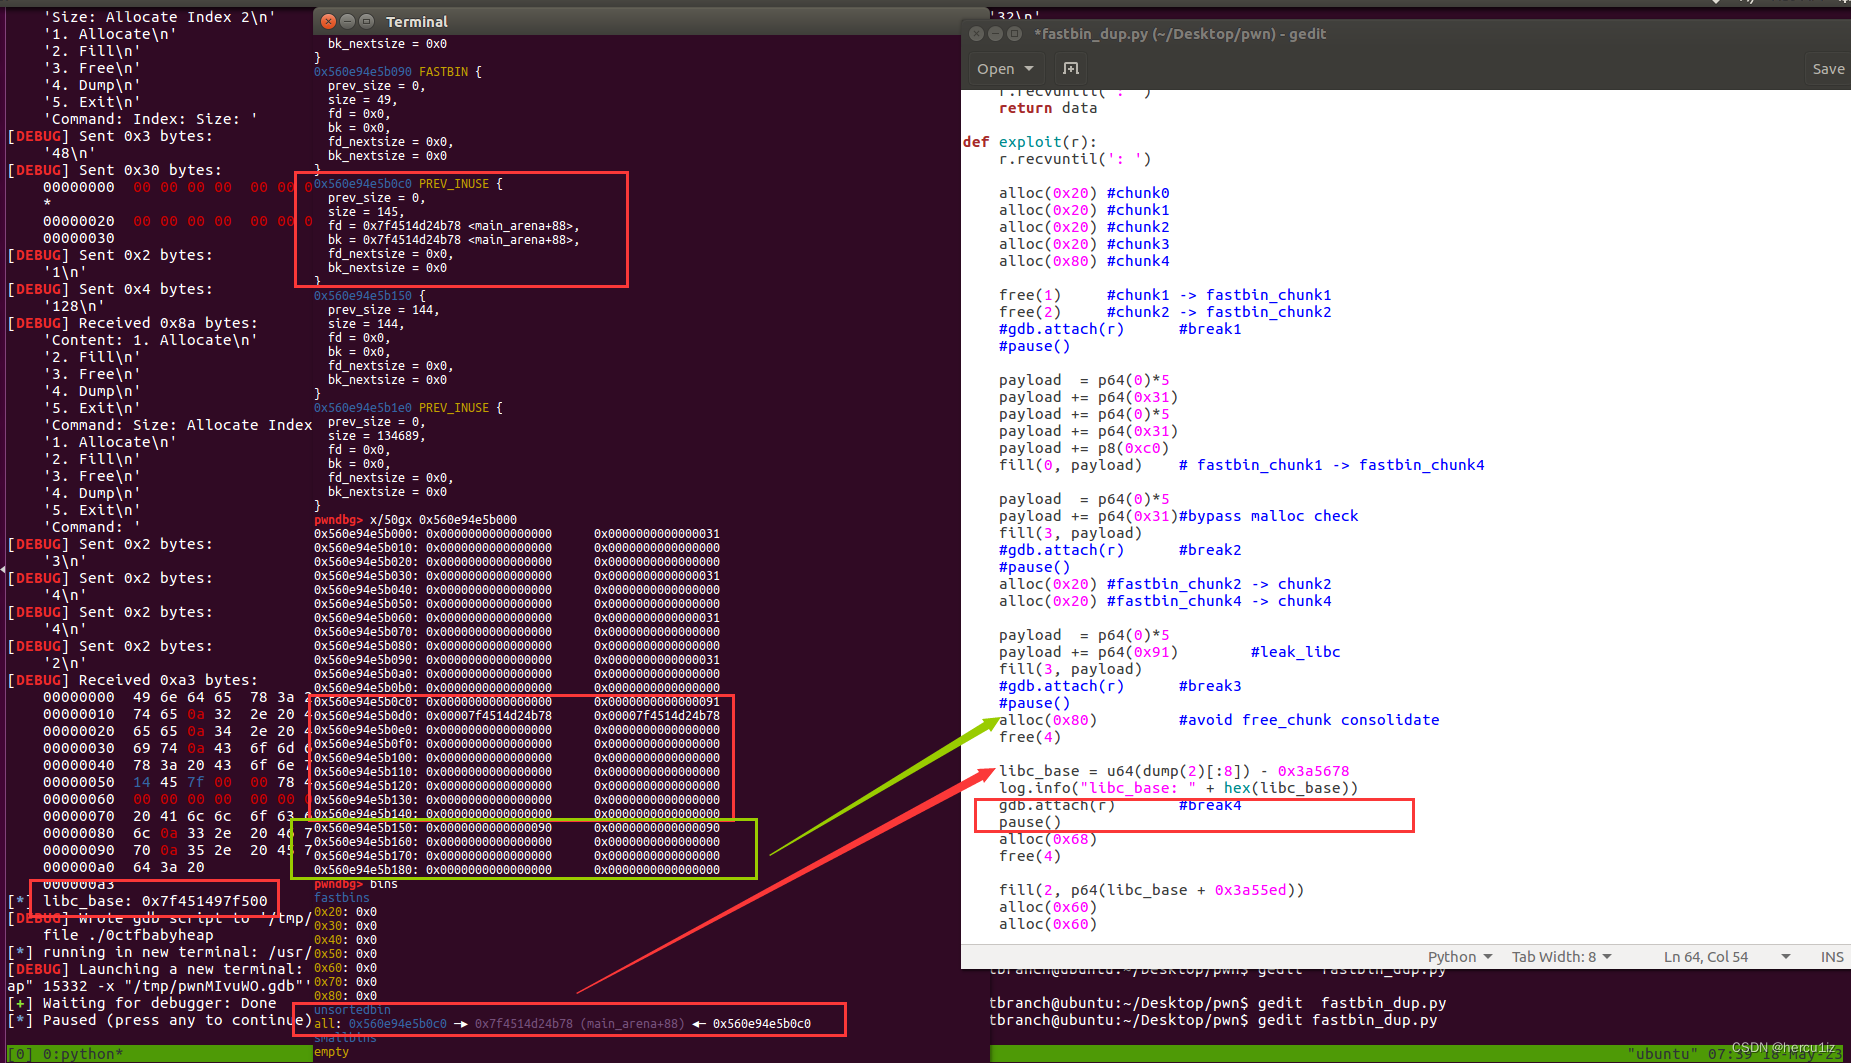Click the free(1) #chunk1 line

(x=1164, y=295)
